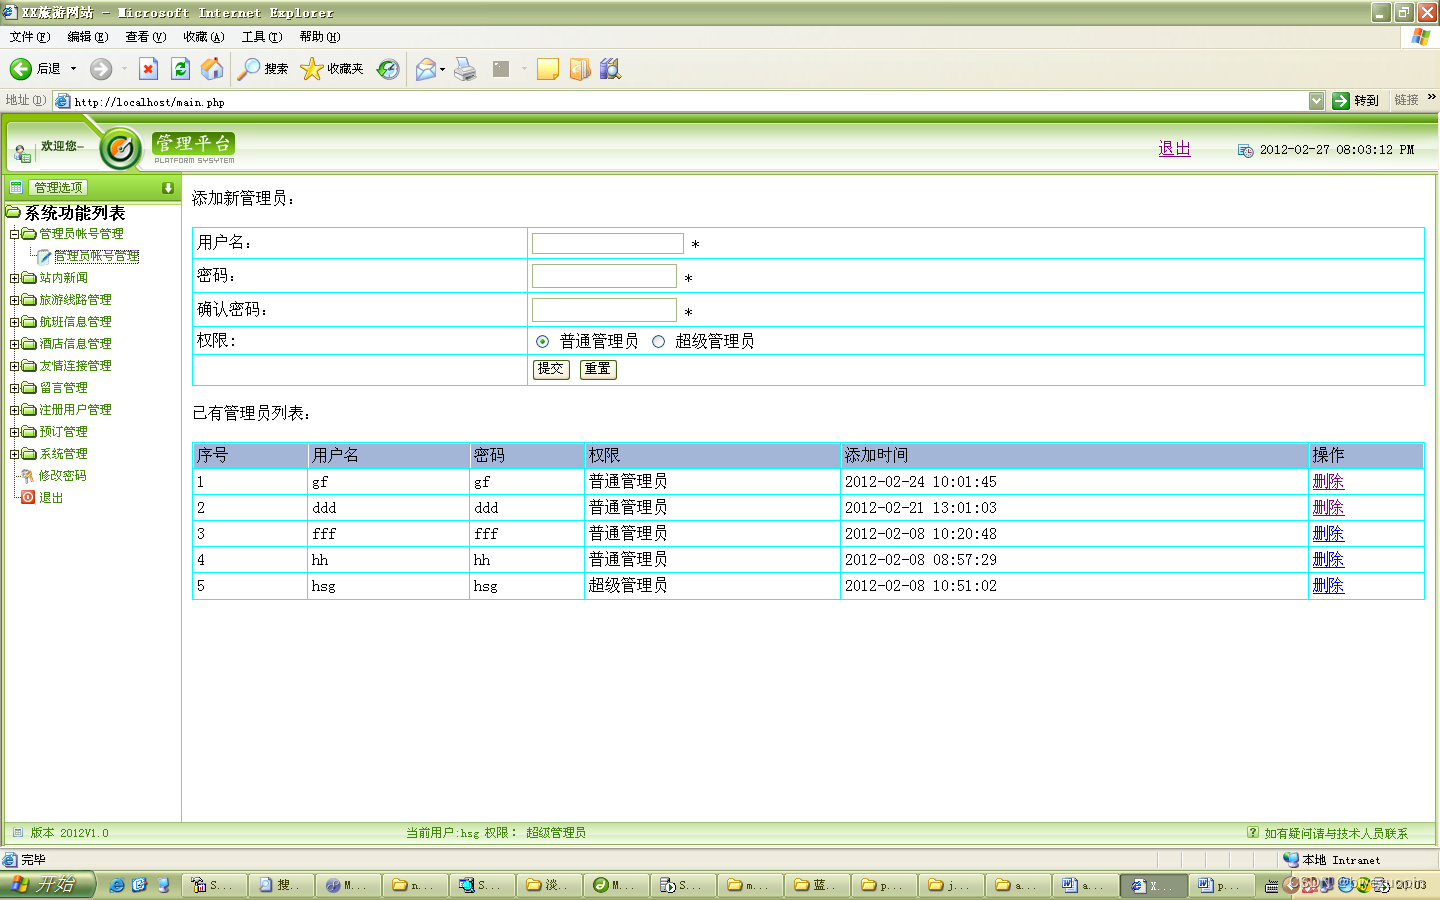The image size is (1440, 900).
Task: Delete the admin row for user hsg
Action: click(1328, 586)
